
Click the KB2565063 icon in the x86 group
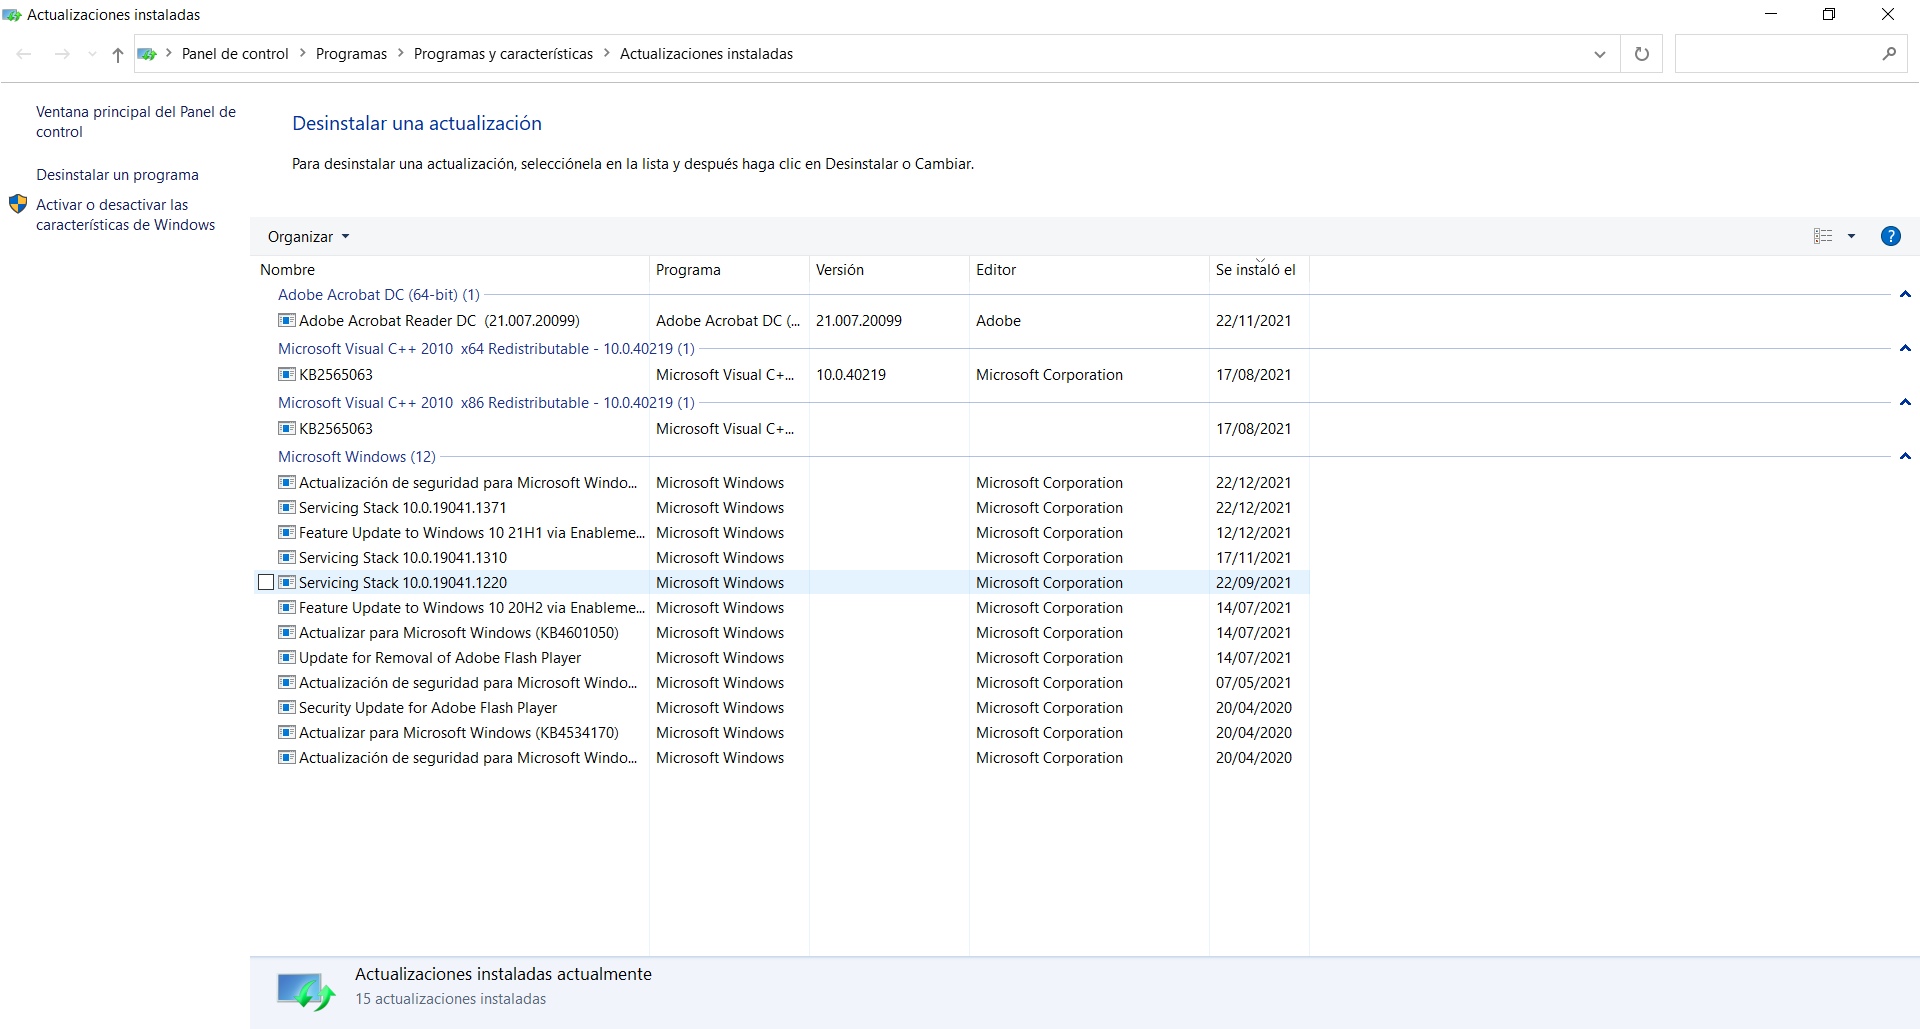tap(287, 429)
